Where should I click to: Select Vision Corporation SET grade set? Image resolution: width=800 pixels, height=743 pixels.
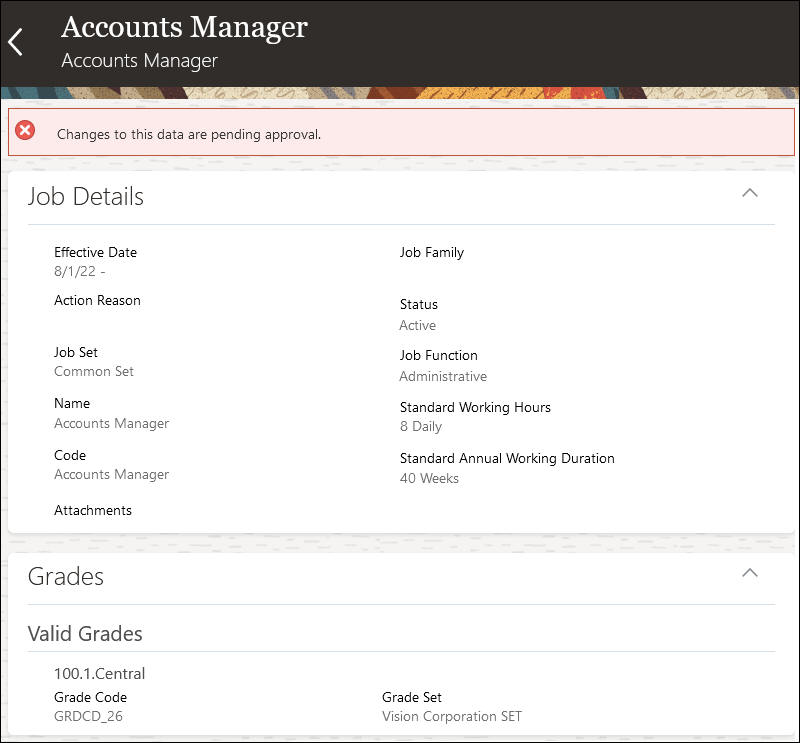(452, 716)
